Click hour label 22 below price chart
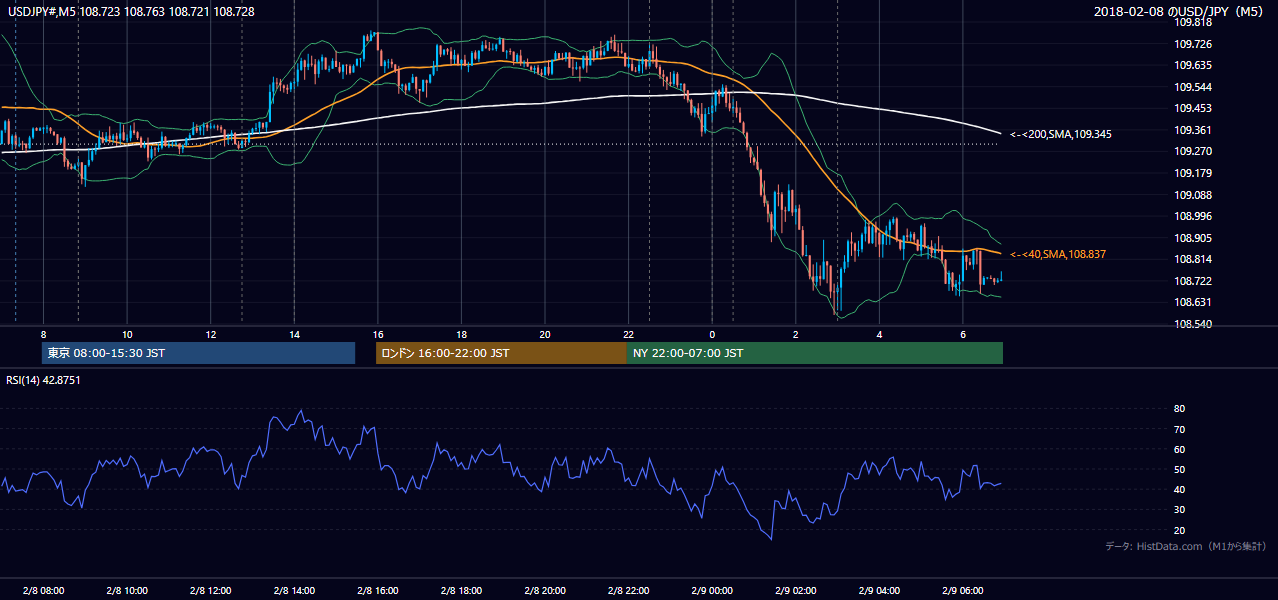 [x=628, y=334]
